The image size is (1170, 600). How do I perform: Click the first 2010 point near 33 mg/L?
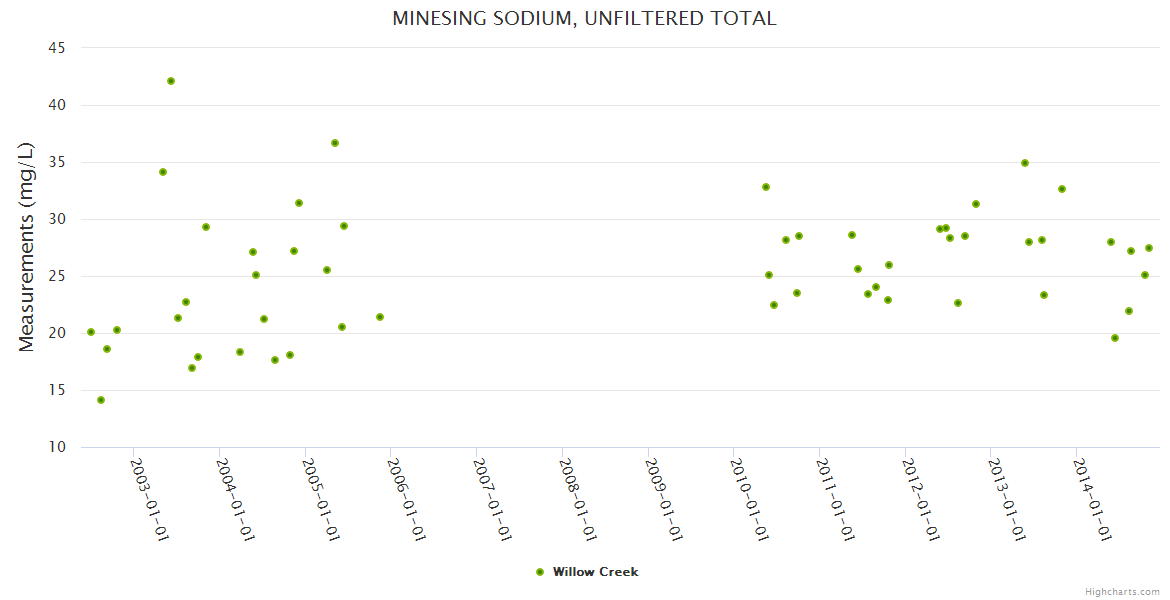click(x=766, y=187)
